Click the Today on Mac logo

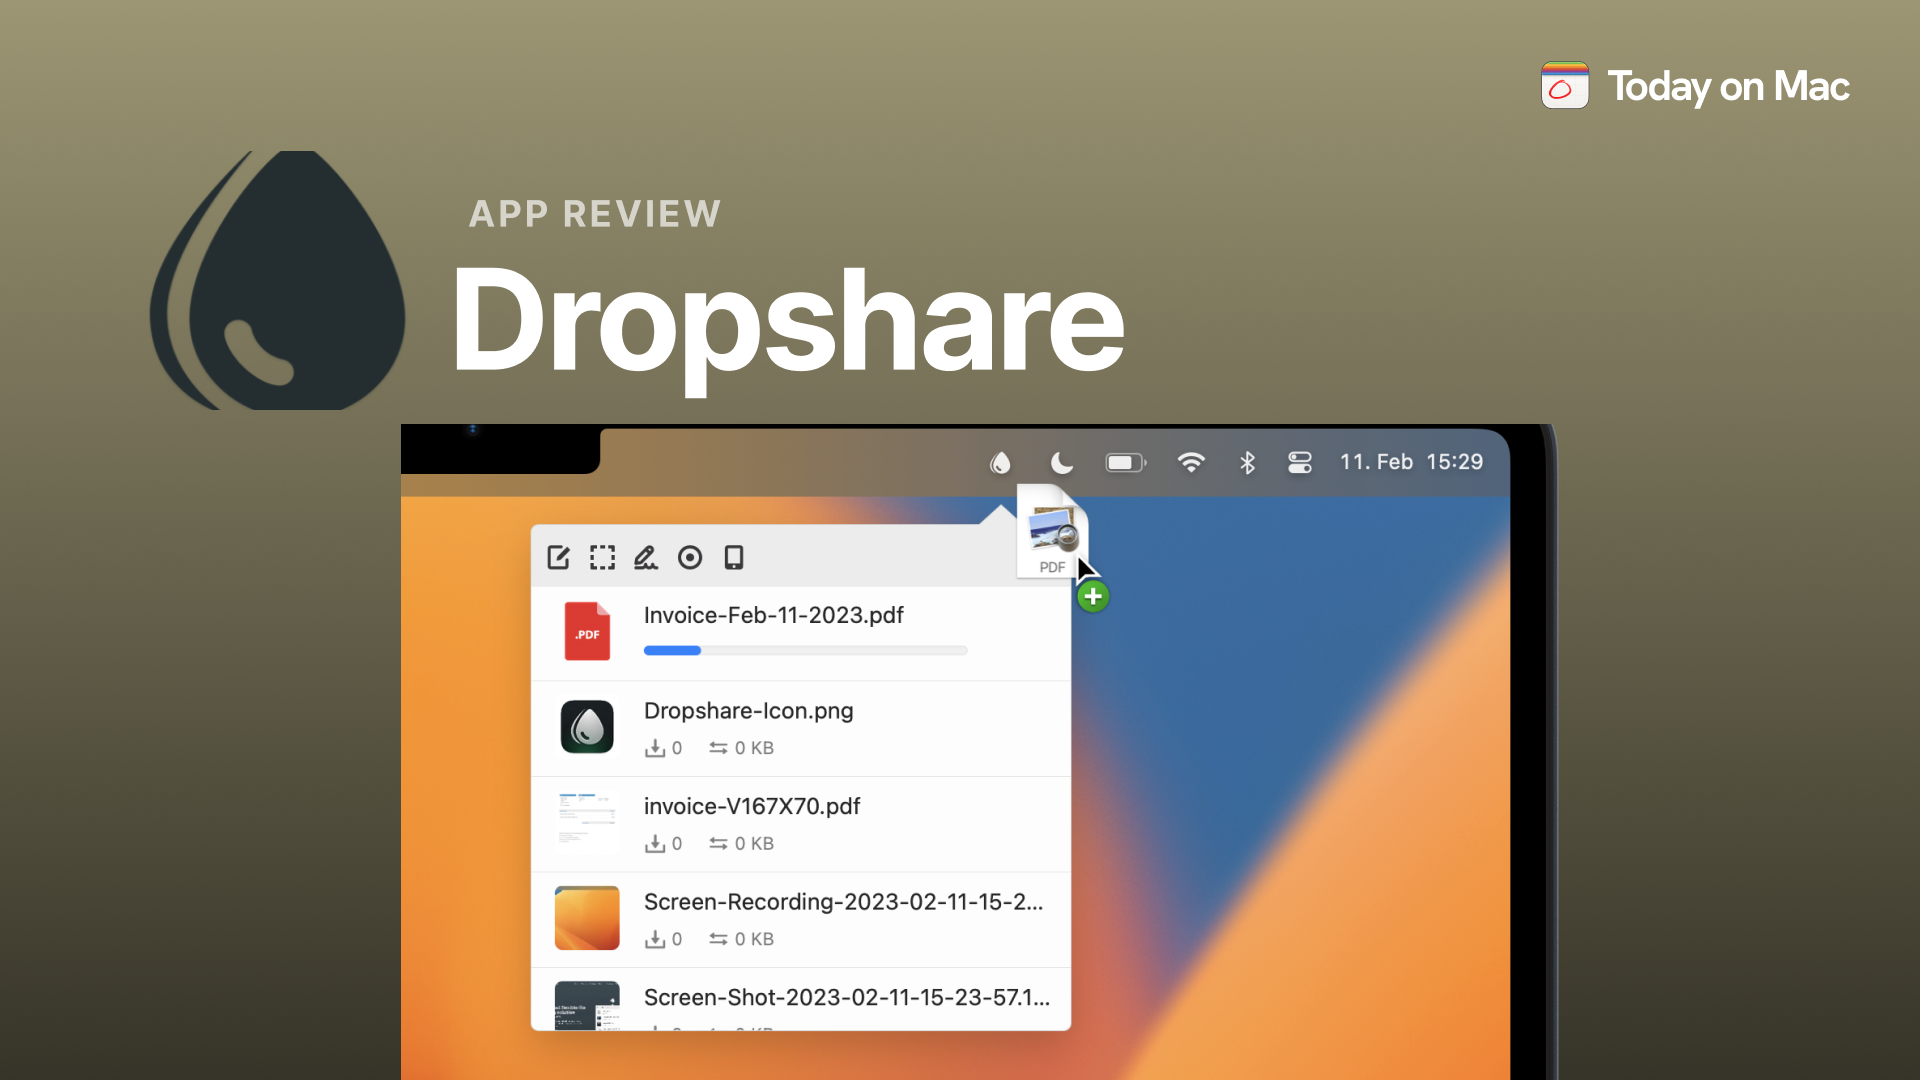(1564, 86)
